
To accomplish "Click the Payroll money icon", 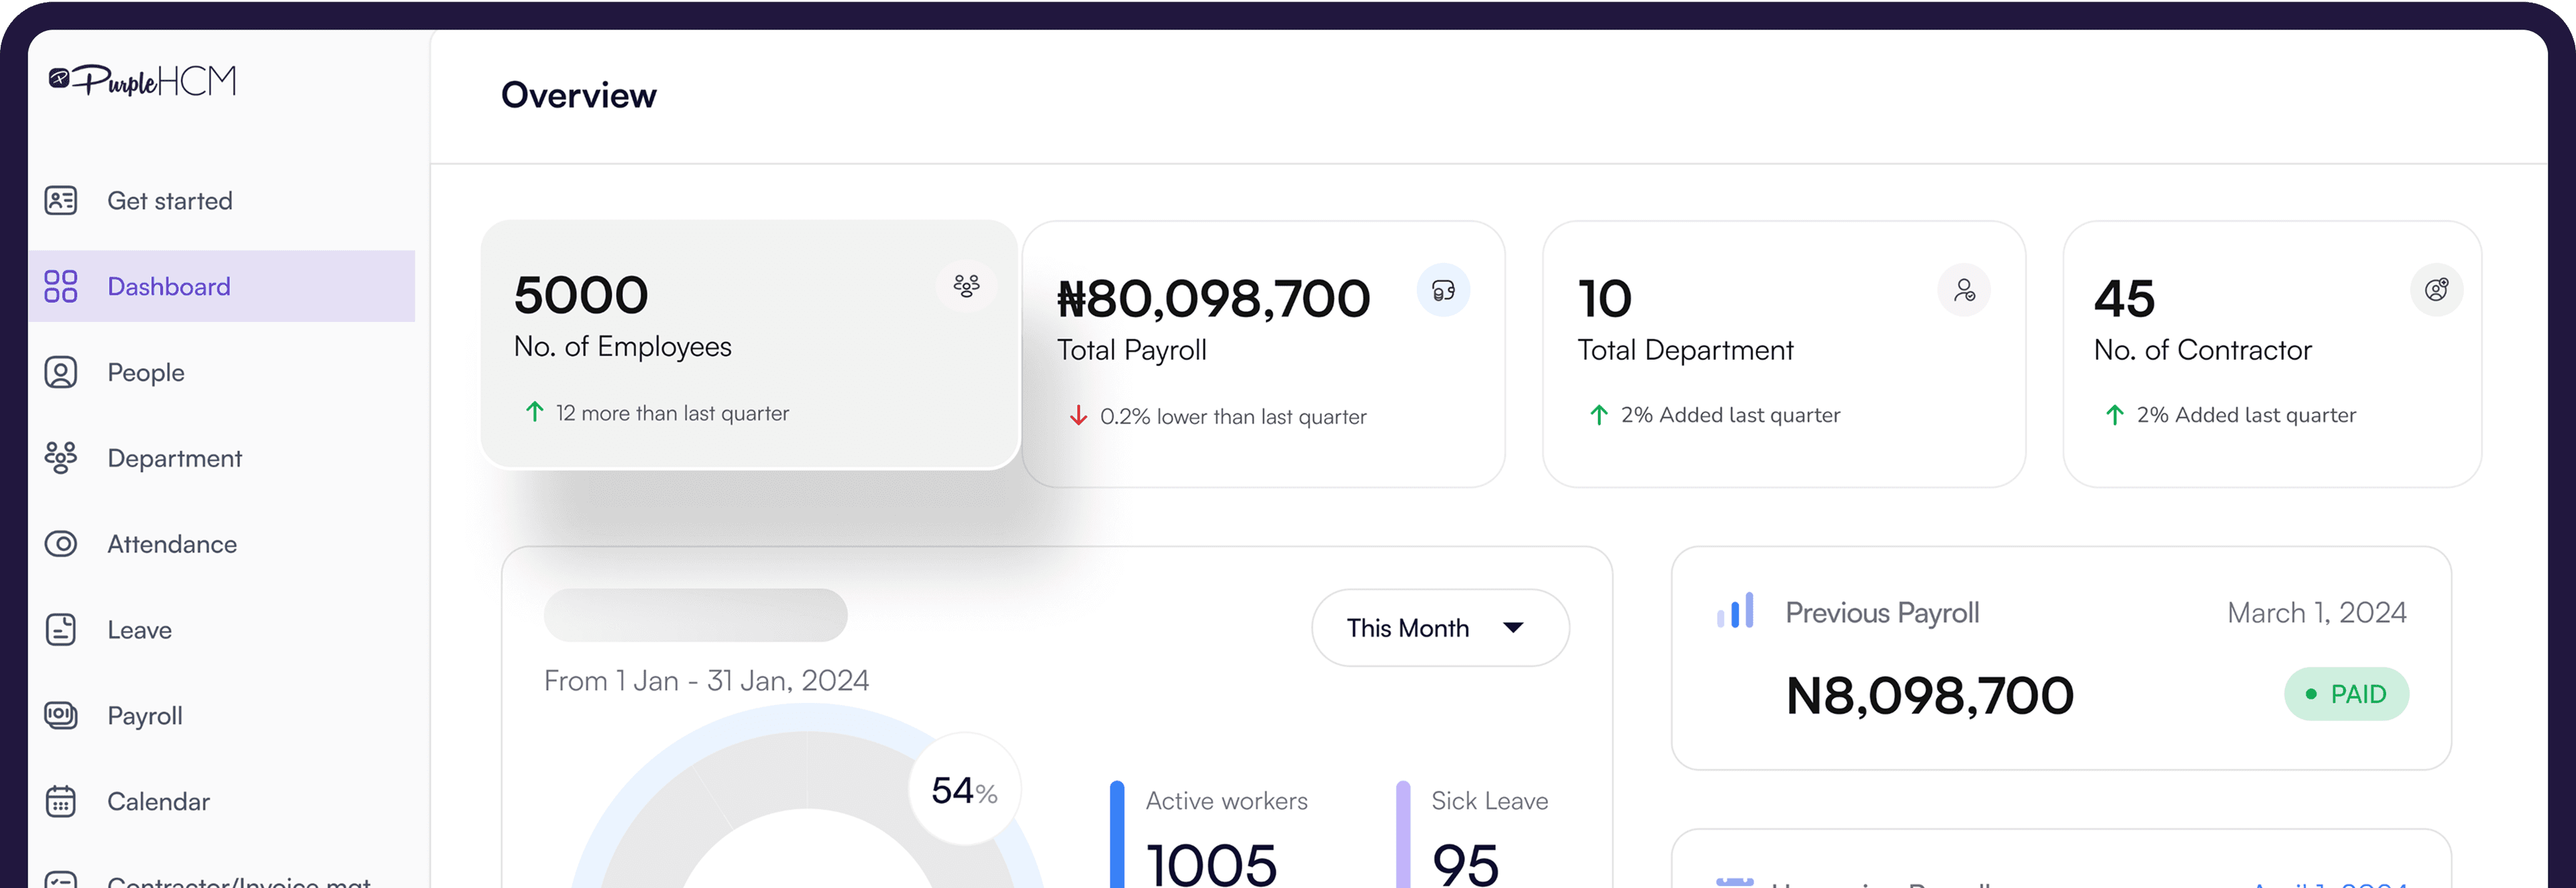I will tap(61, 716).
